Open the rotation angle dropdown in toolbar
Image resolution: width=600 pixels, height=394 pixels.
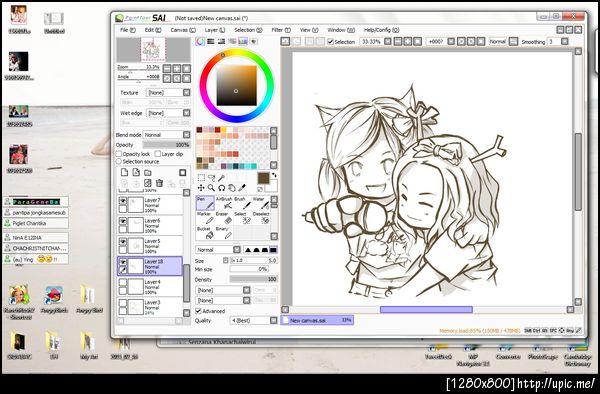coord(451,41)
